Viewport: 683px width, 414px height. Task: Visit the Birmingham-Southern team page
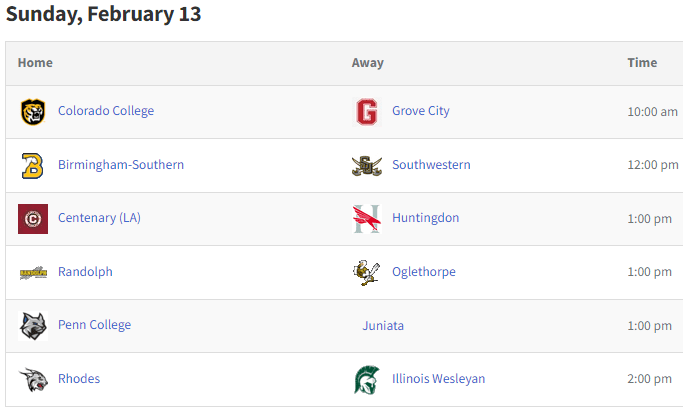coord(121,165)
